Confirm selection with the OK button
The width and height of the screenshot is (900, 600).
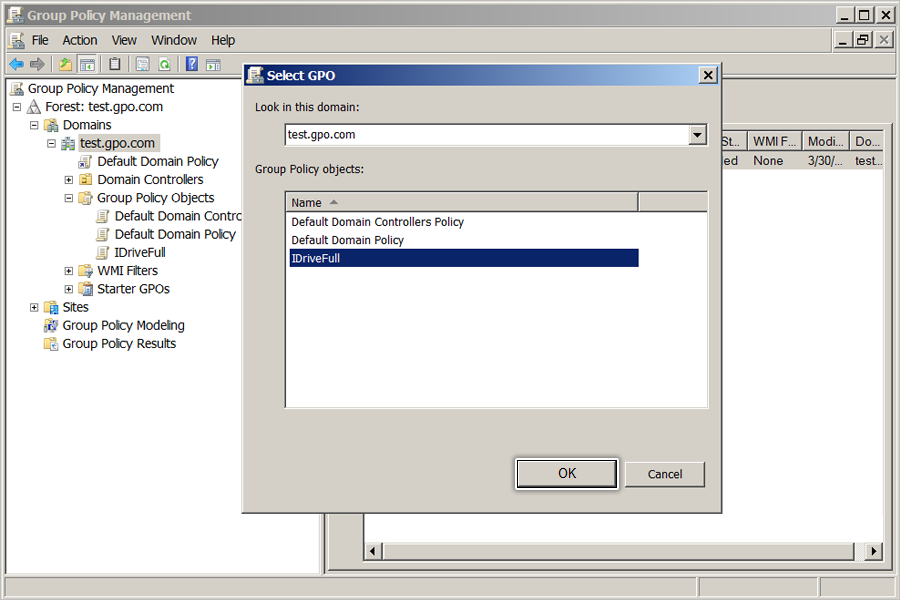567,474
